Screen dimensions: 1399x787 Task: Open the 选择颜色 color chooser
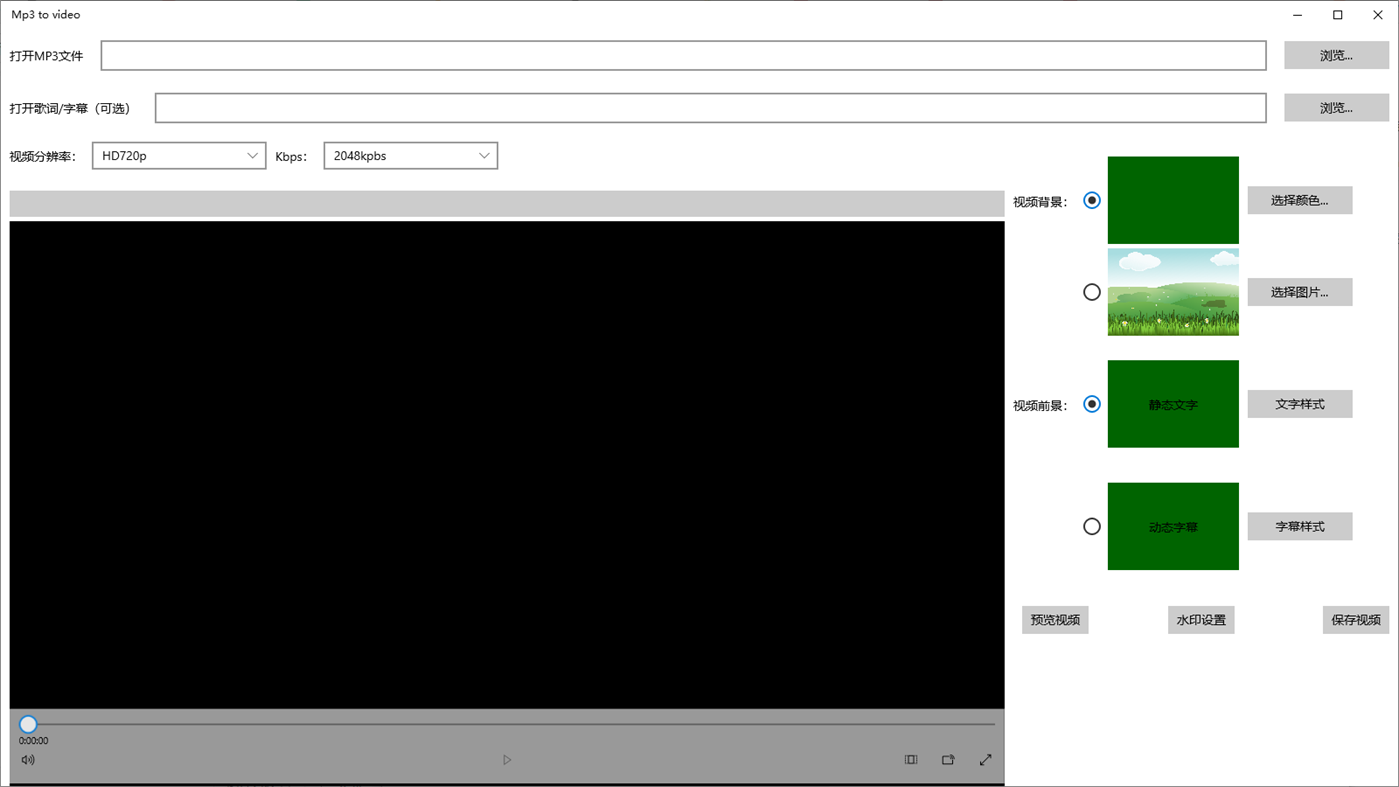(1299, 200)
